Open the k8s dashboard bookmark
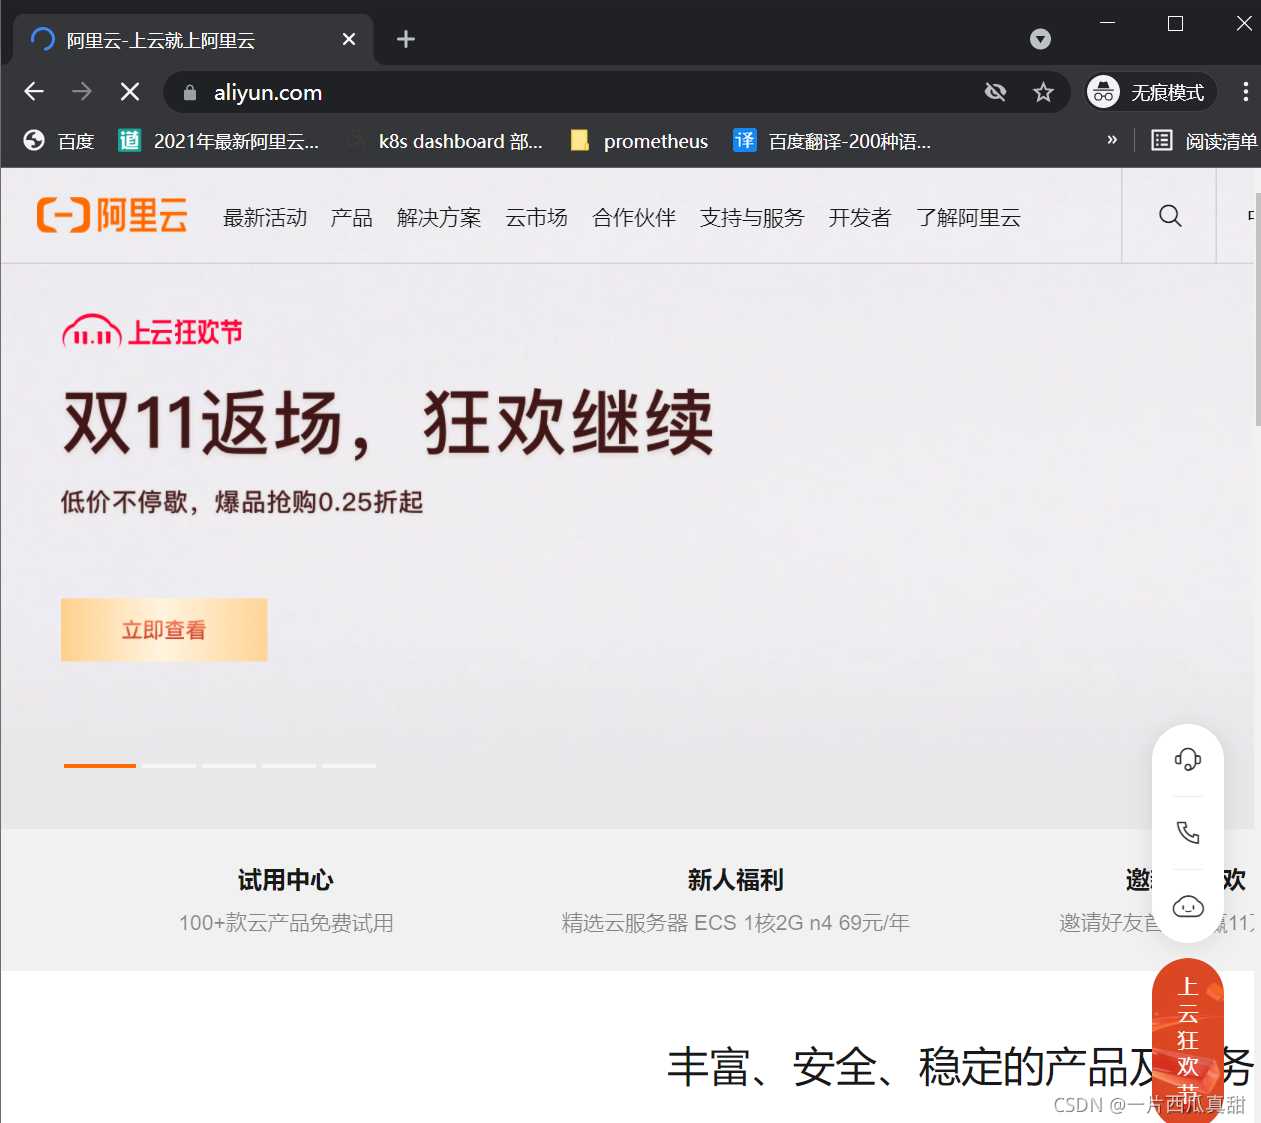 click(445, 141)
